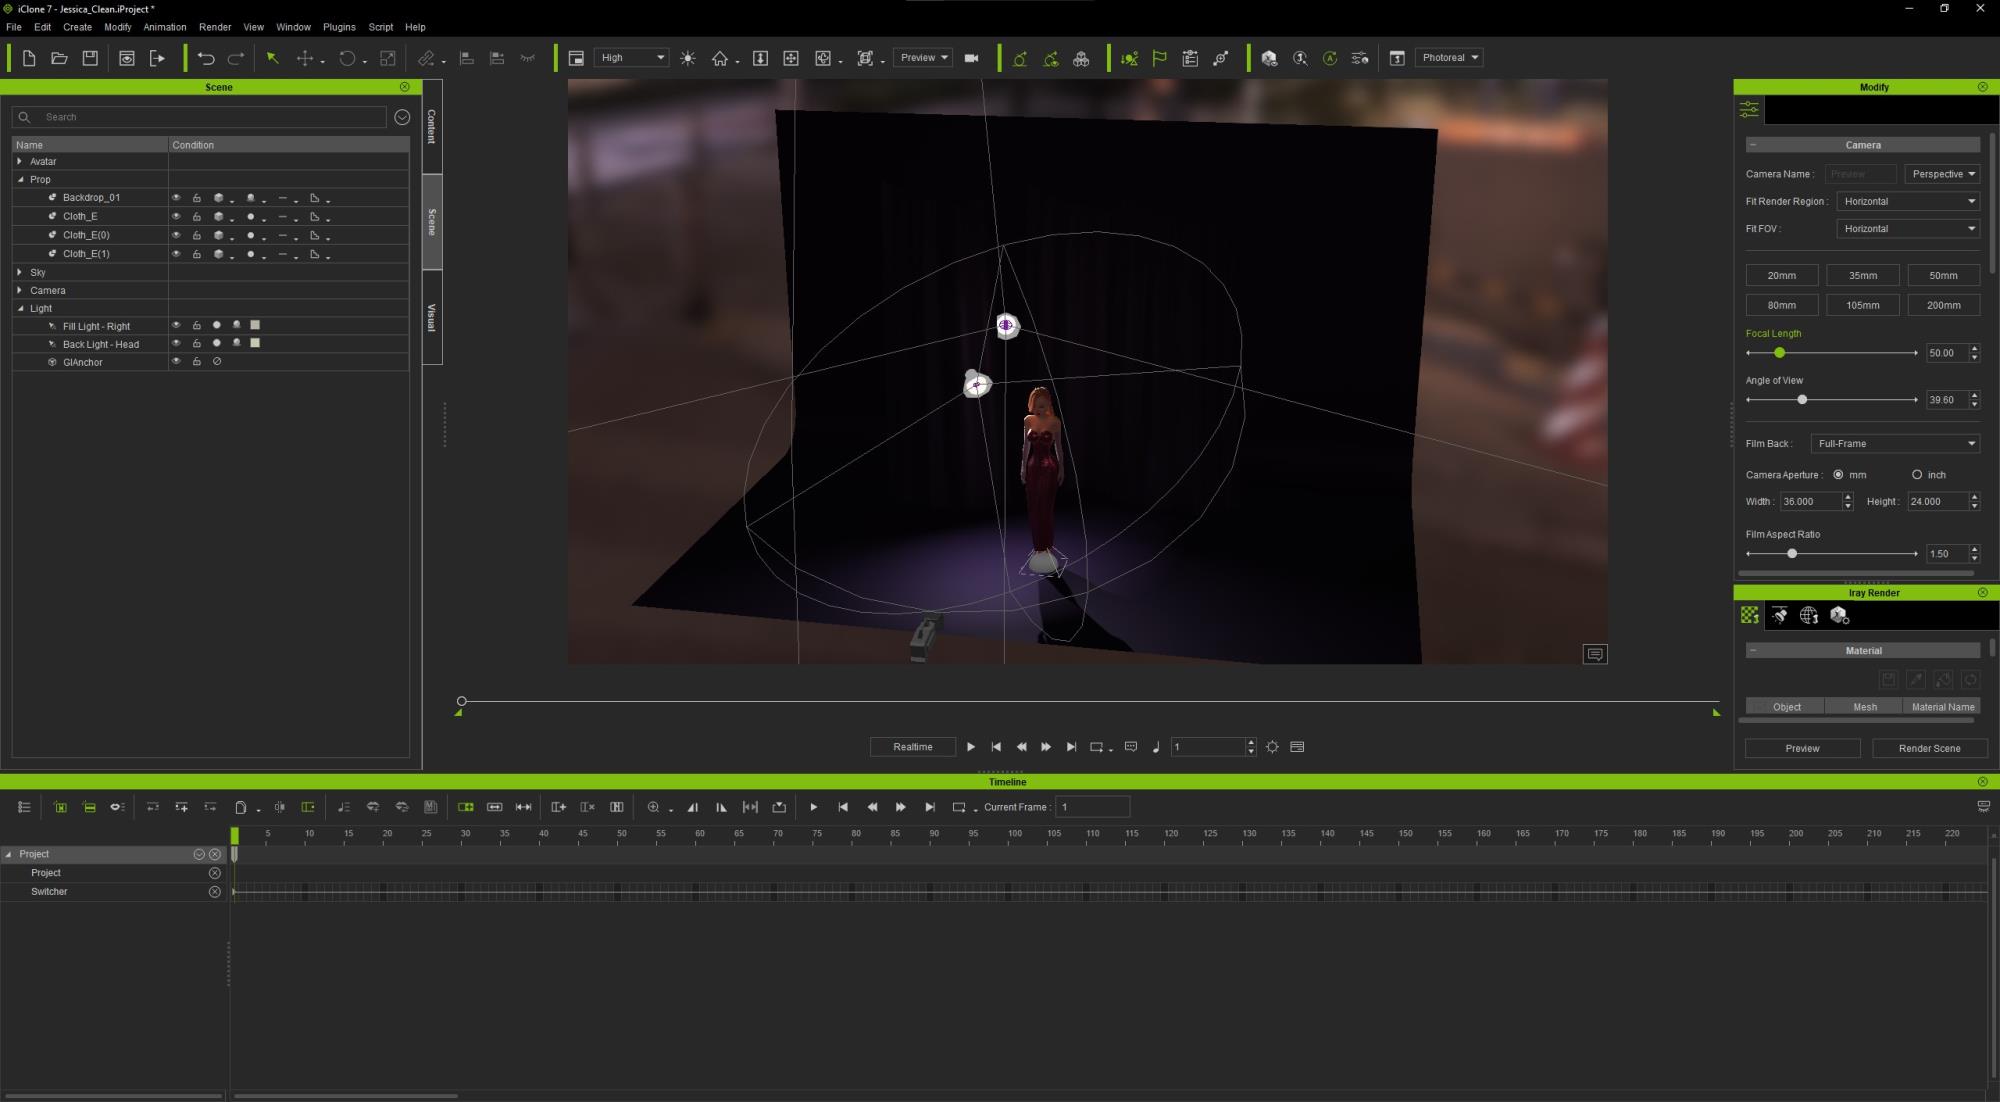The width and height of the screenshot is (2000, 1102).
Task: Toggle visibility eye for Fill Light - Right
Action: pyautogui.click(x=176, y=325)
